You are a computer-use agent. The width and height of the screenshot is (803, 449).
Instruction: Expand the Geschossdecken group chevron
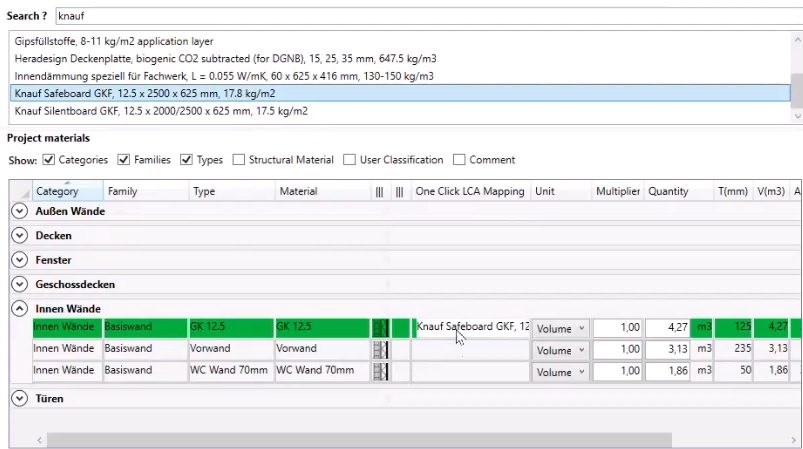19,284
